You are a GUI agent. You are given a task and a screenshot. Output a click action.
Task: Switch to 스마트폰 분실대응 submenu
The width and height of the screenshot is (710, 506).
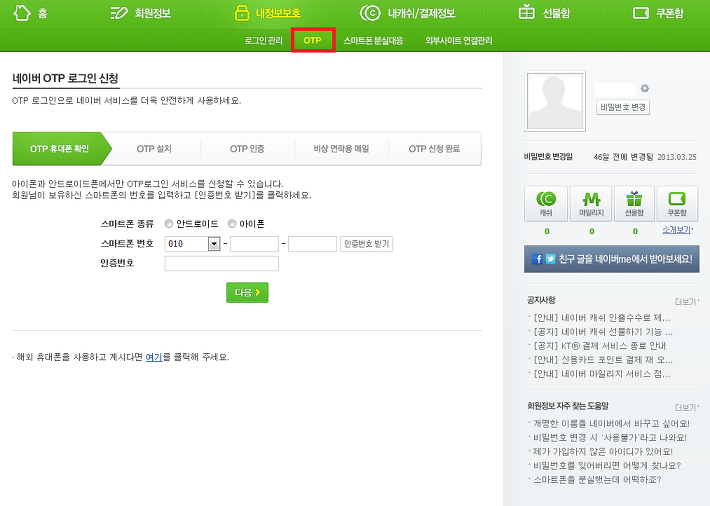[373, 41]
